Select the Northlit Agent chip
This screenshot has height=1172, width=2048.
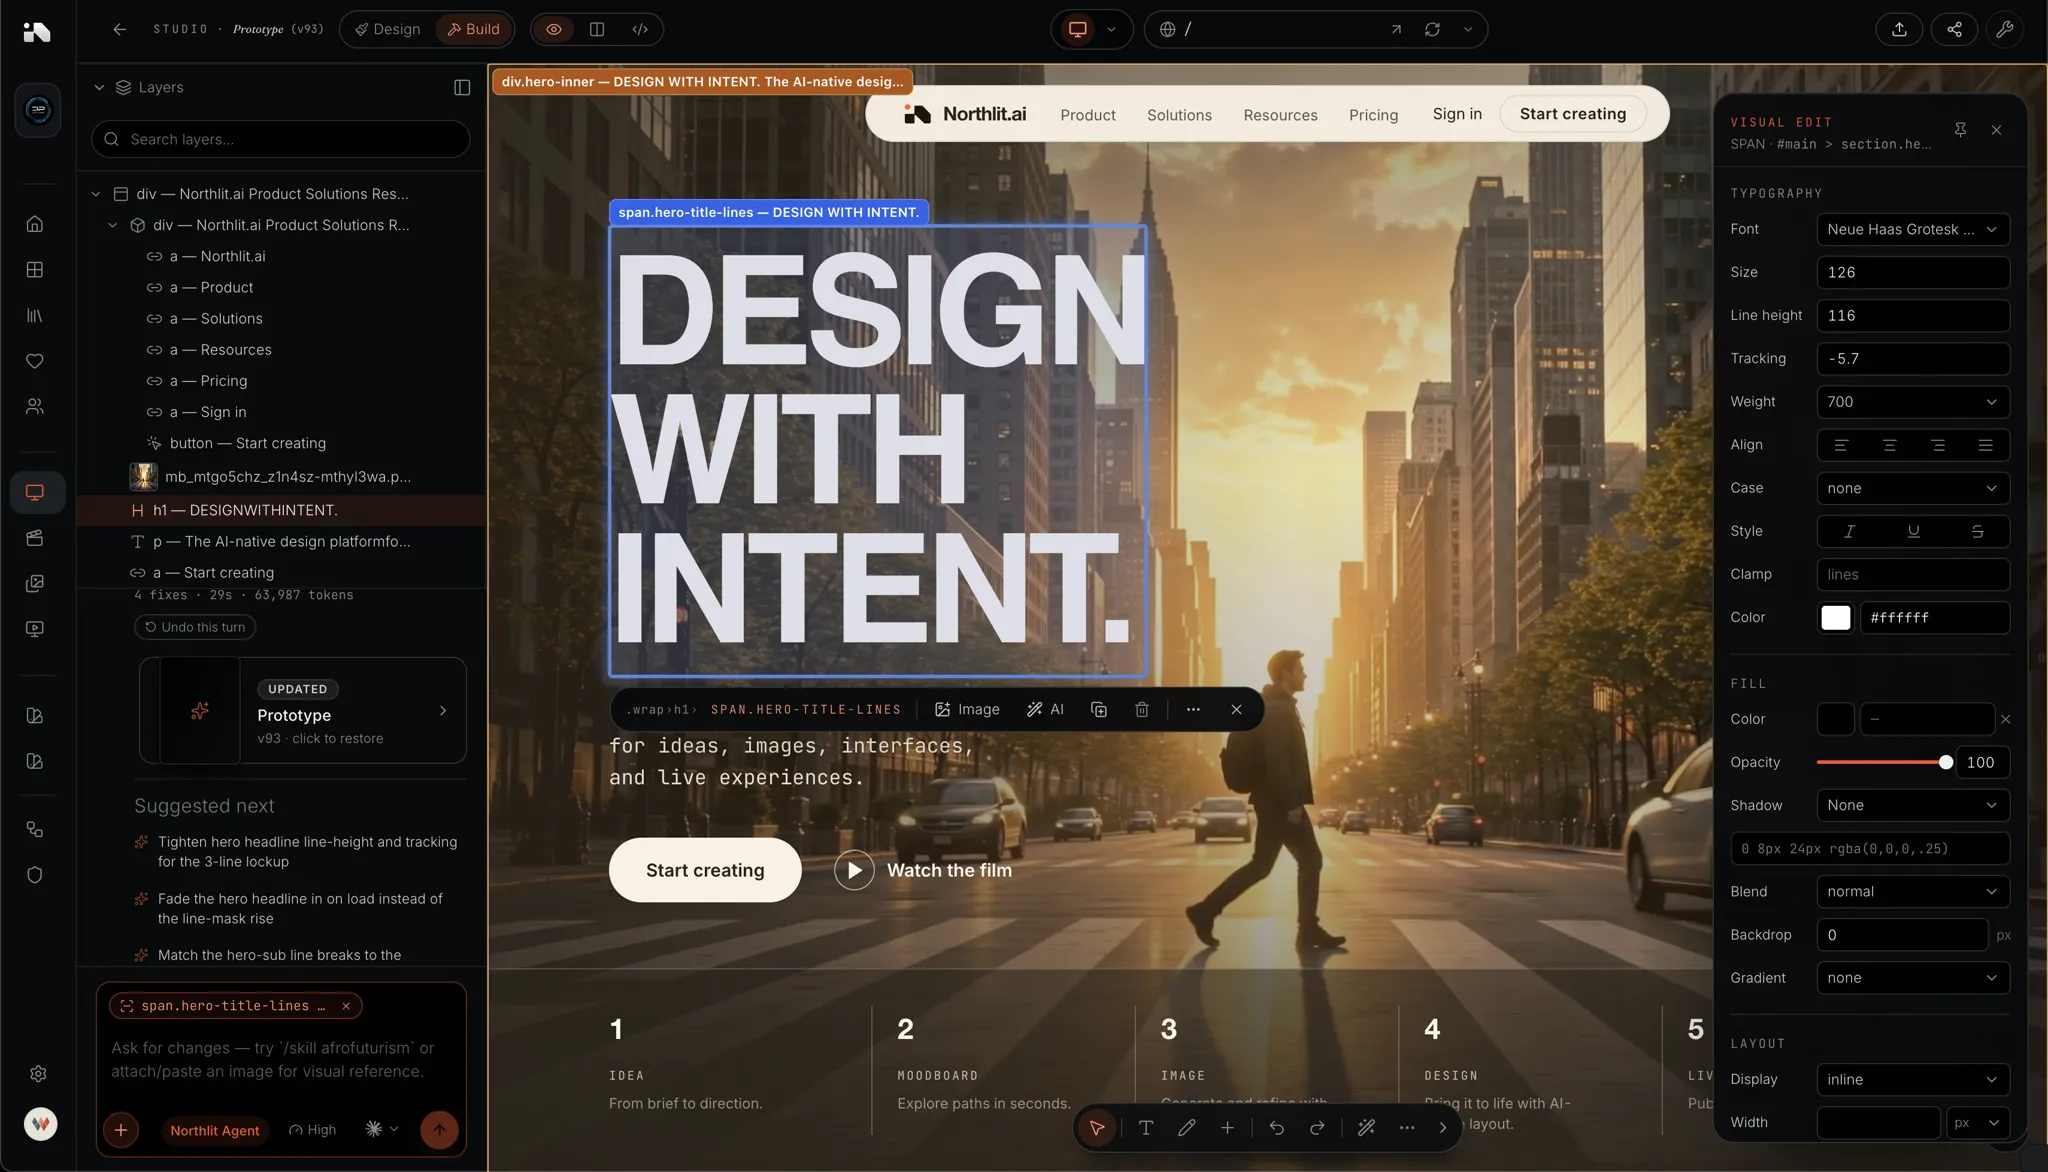[x=214, y=1130]
